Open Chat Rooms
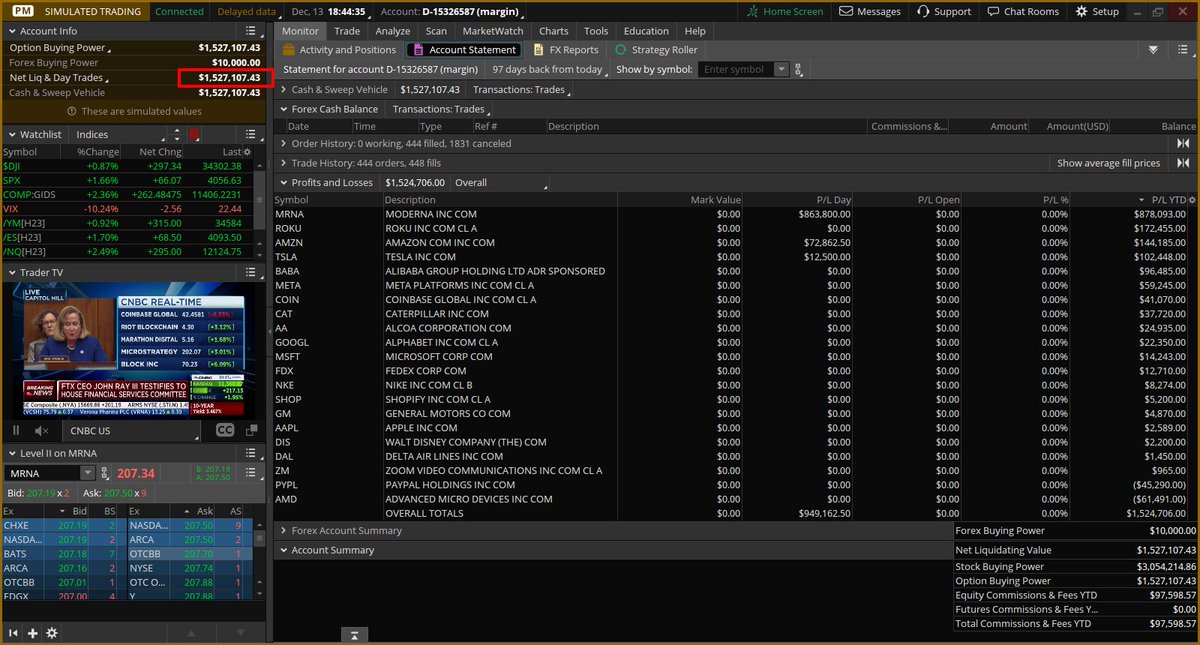Image resolution: width=1200 pixels, height=645 pixels. (1022, 11)
